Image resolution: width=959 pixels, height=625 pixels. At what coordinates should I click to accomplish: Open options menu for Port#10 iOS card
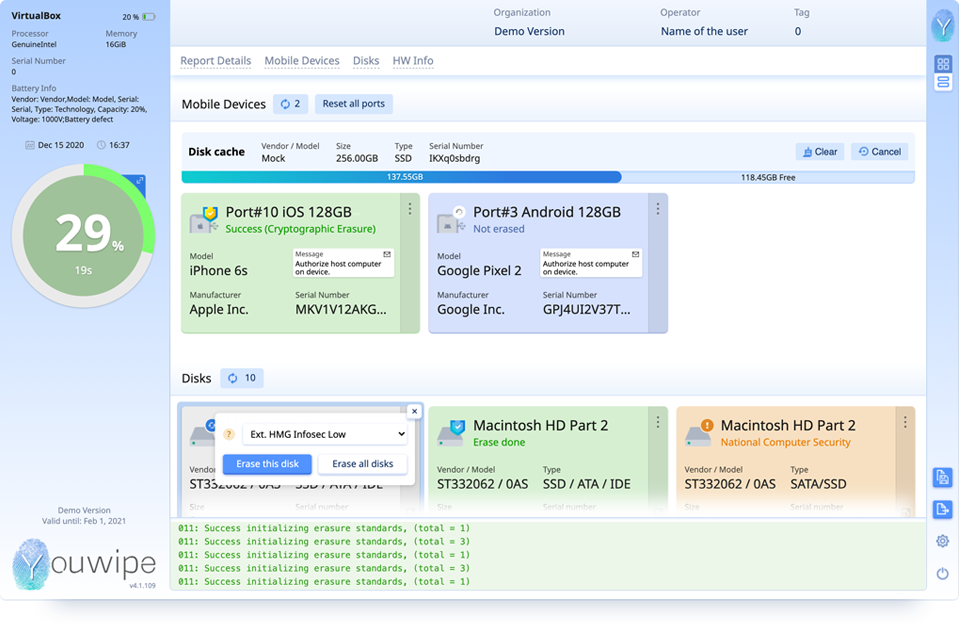coord(410,209)
